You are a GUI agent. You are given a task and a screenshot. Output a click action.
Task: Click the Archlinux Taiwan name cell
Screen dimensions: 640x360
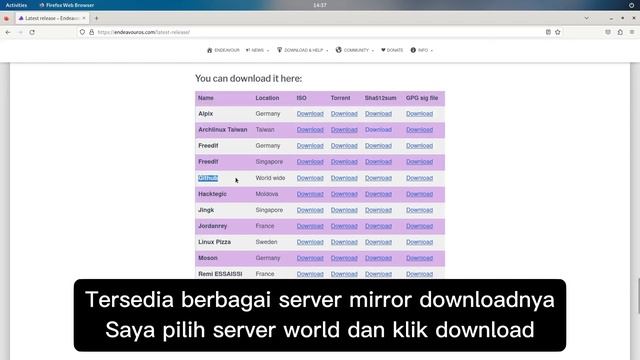coord(223,130)
